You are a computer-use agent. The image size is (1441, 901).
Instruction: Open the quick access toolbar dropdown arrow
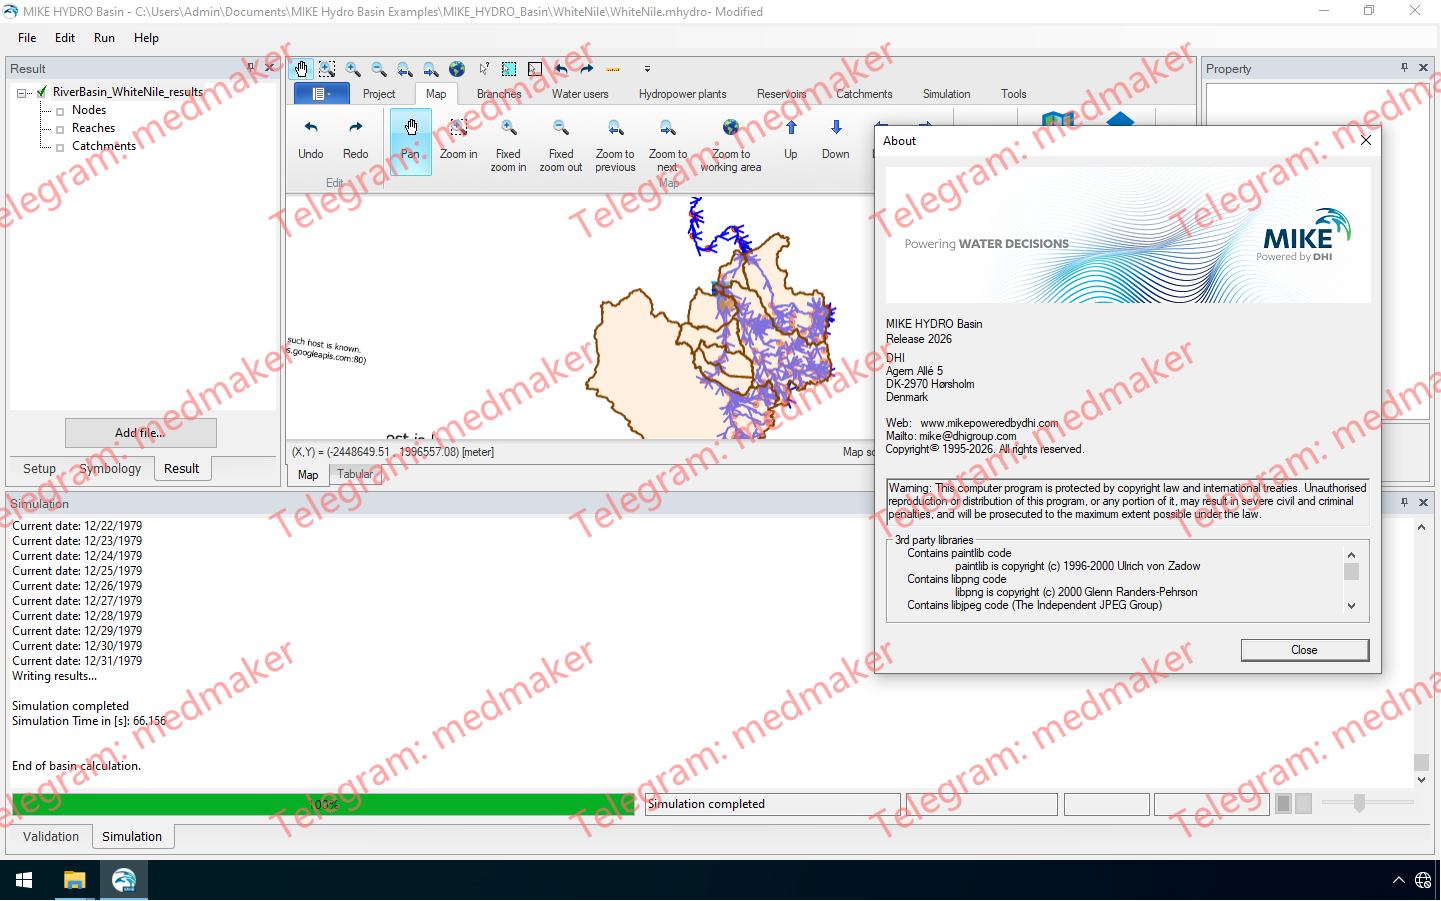[647, 69]
